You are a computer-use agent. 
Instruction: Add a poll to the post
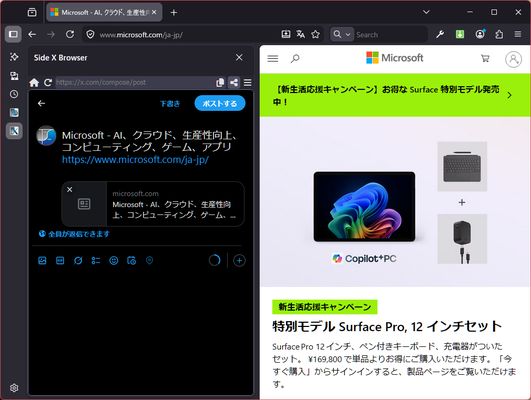tap(96, 260)
